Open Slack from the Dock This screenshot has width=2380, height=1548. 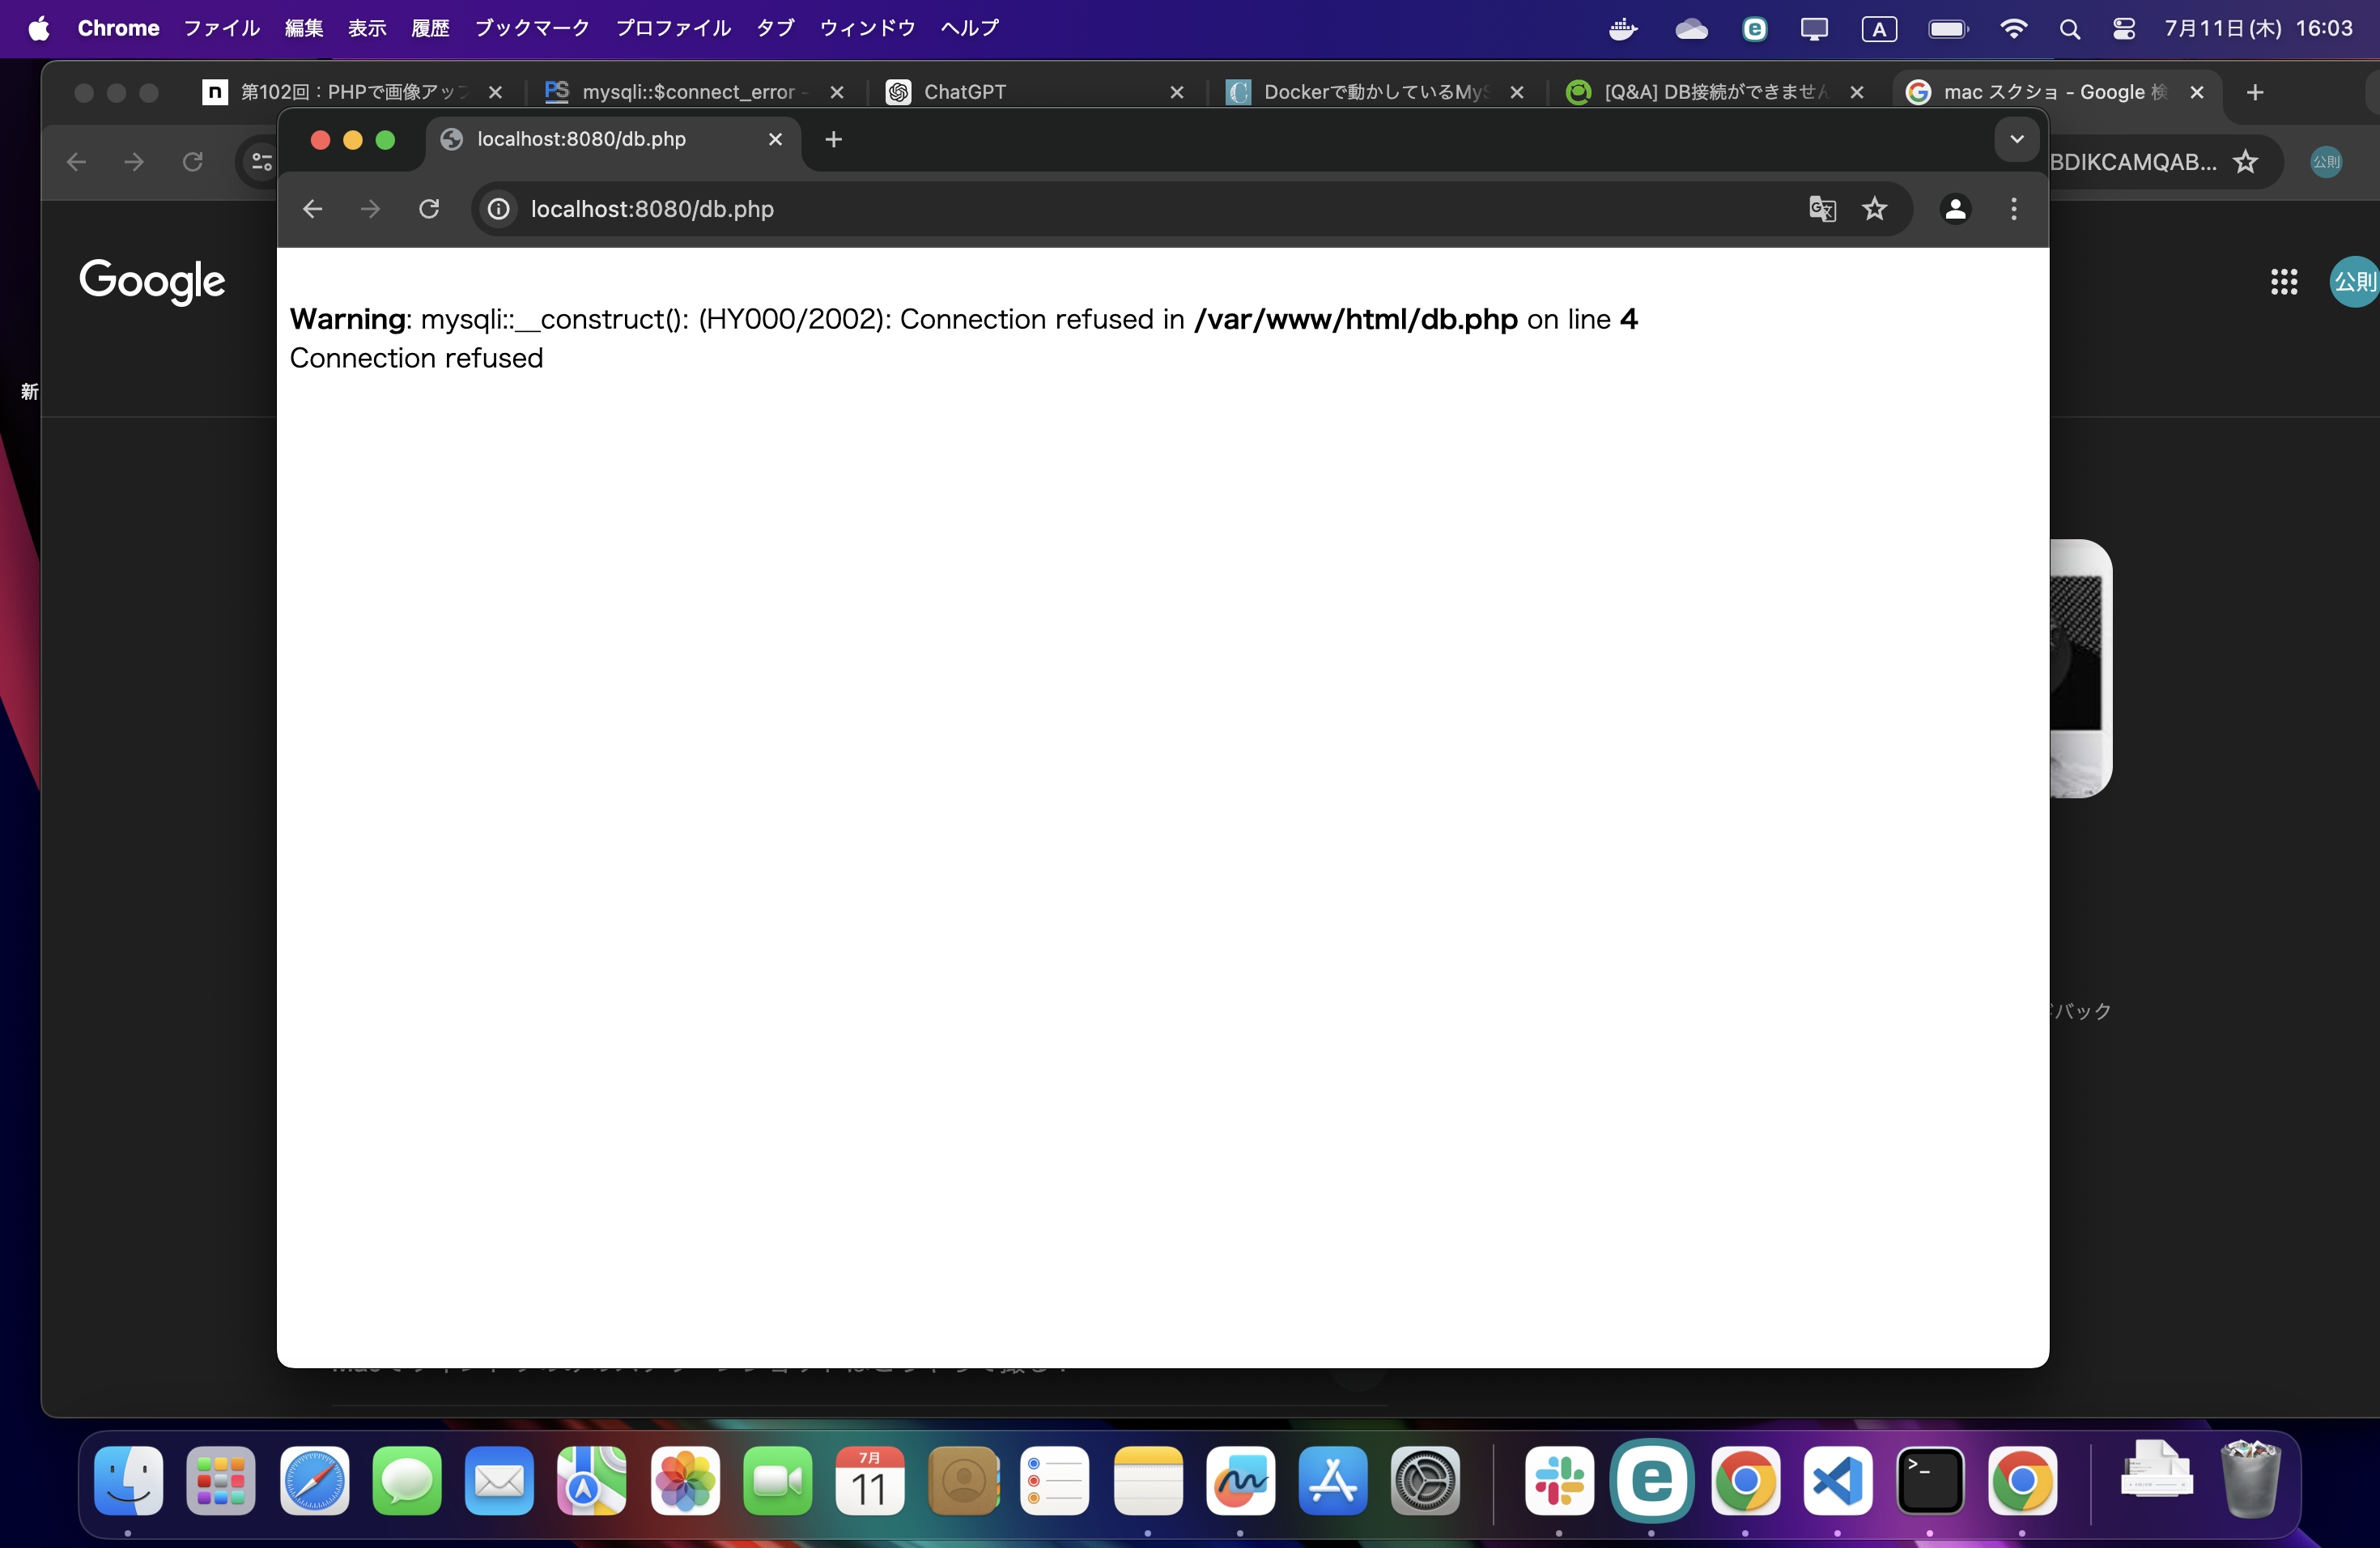pyautogui.click(x=1559, y=1480)
